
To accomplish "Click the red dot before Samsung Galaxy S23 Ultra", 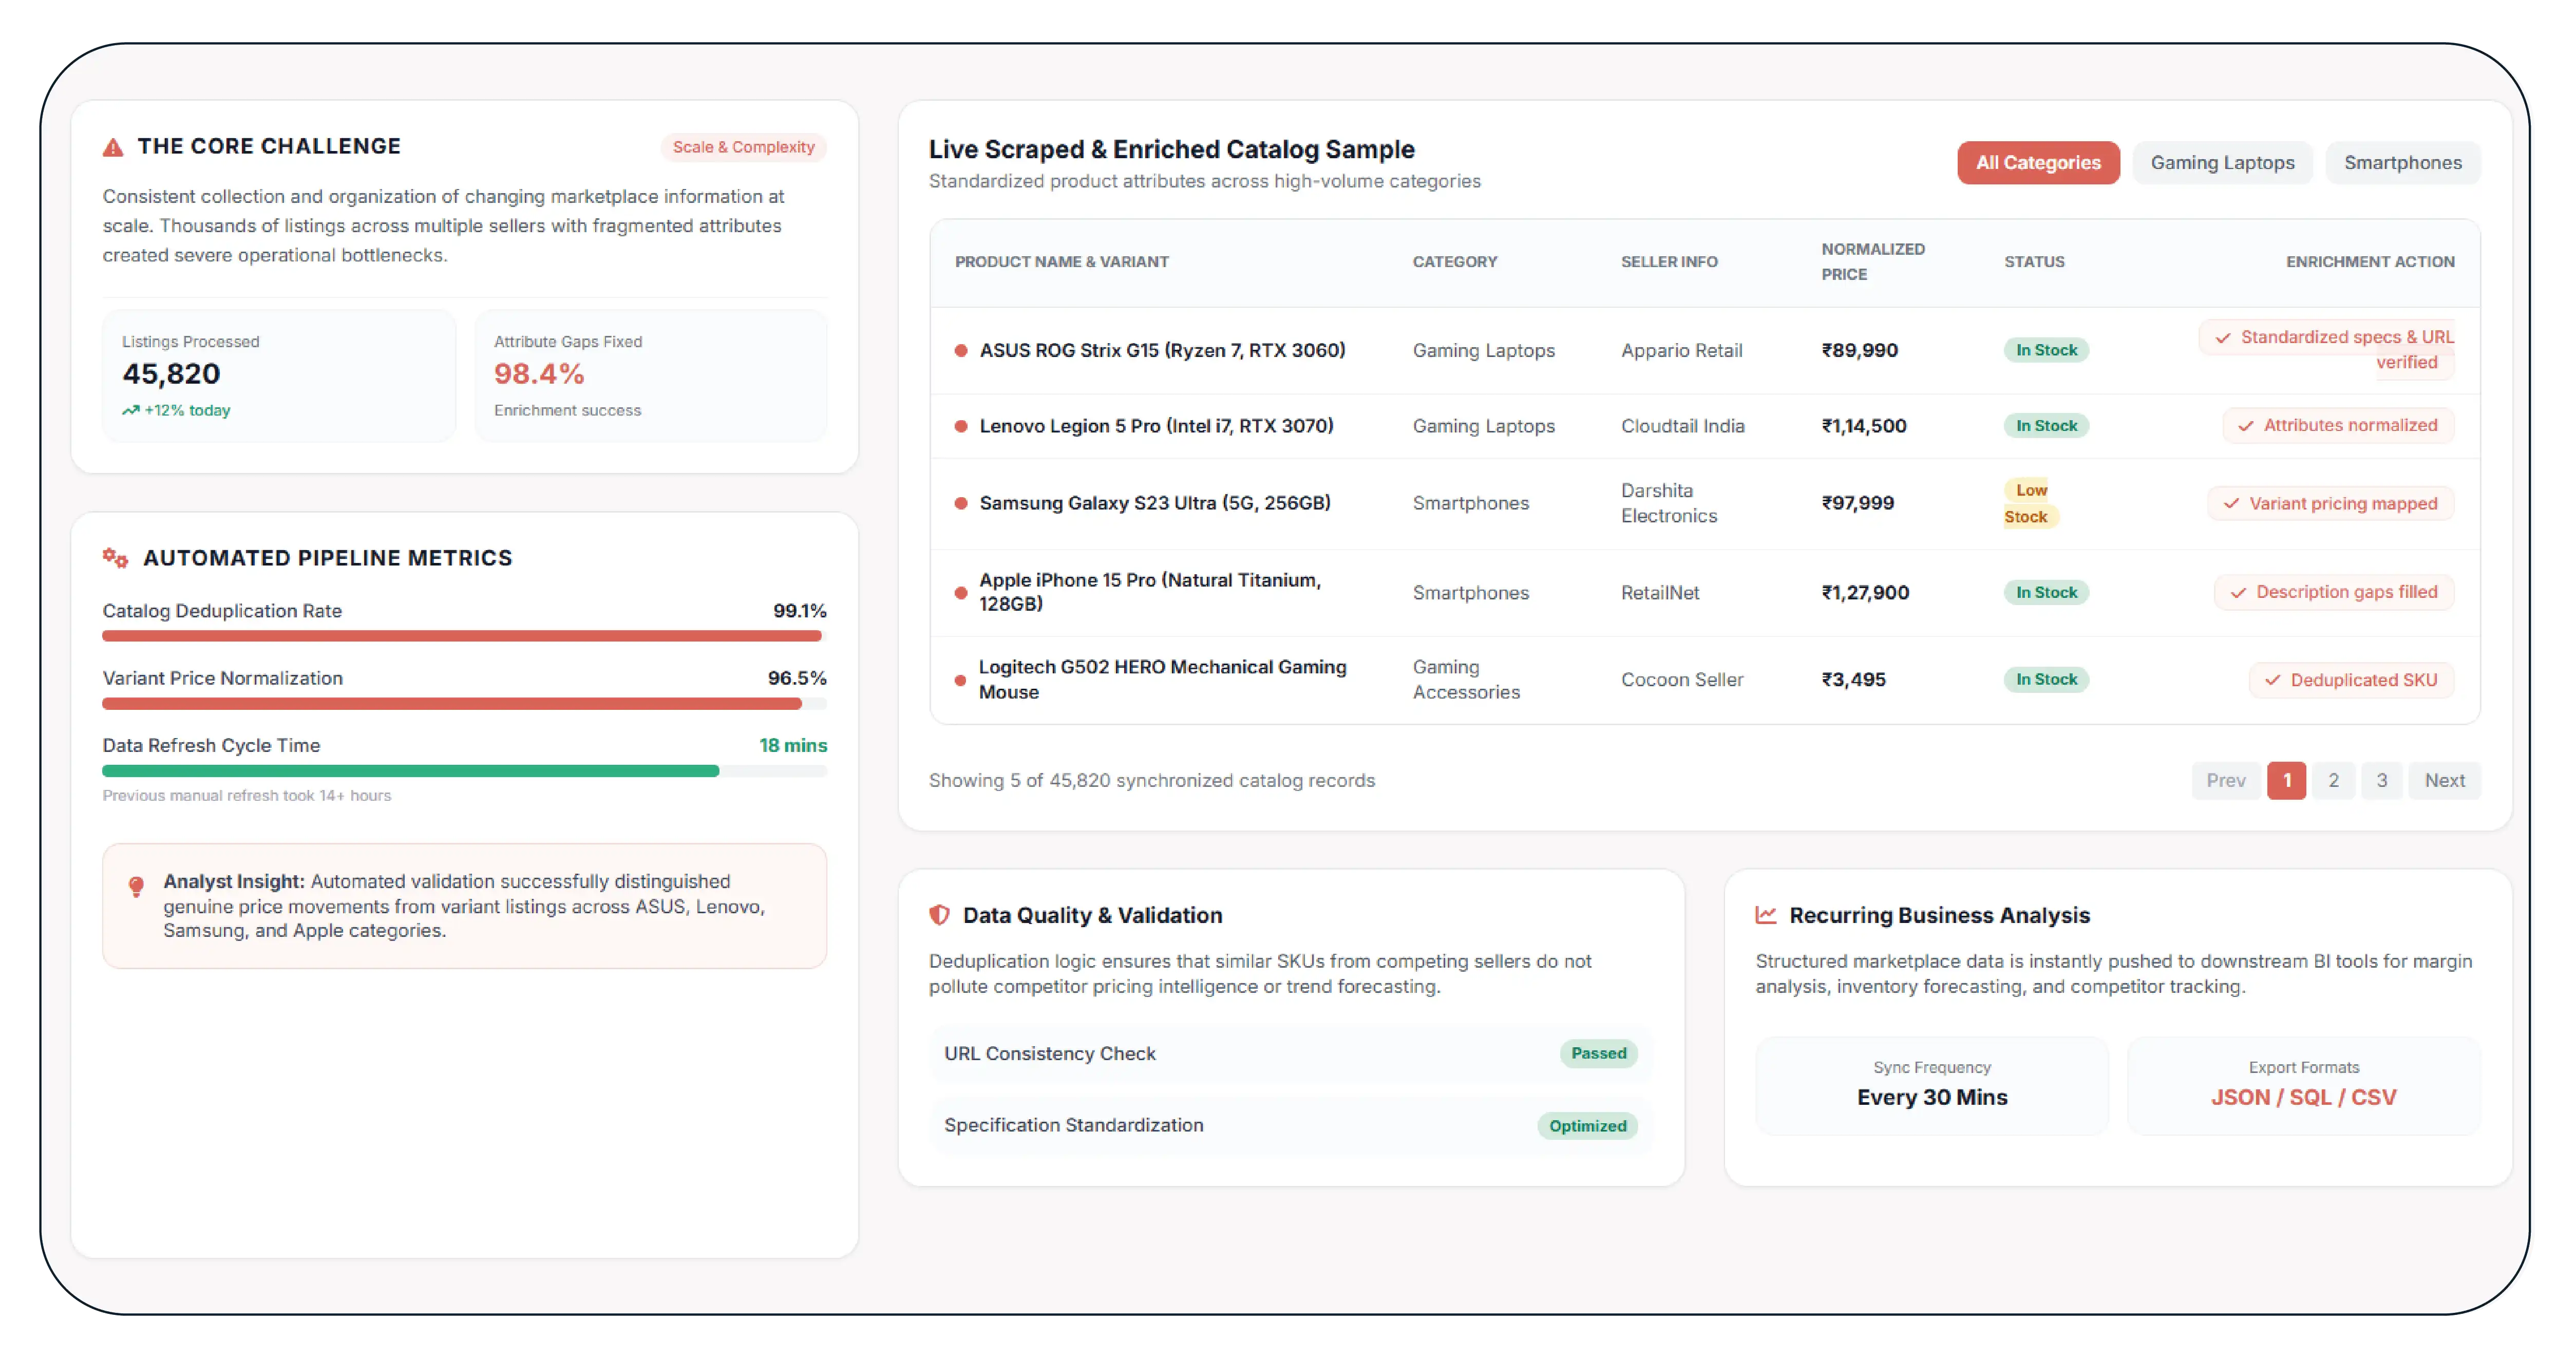I will click(960, 503).
